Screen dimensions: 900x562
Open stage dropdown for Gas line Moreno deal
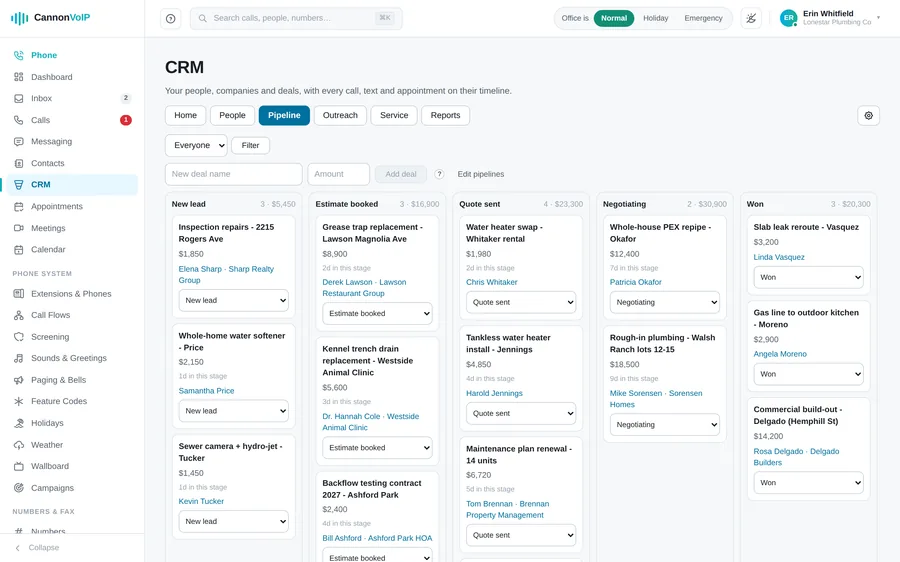coord(808,374)
